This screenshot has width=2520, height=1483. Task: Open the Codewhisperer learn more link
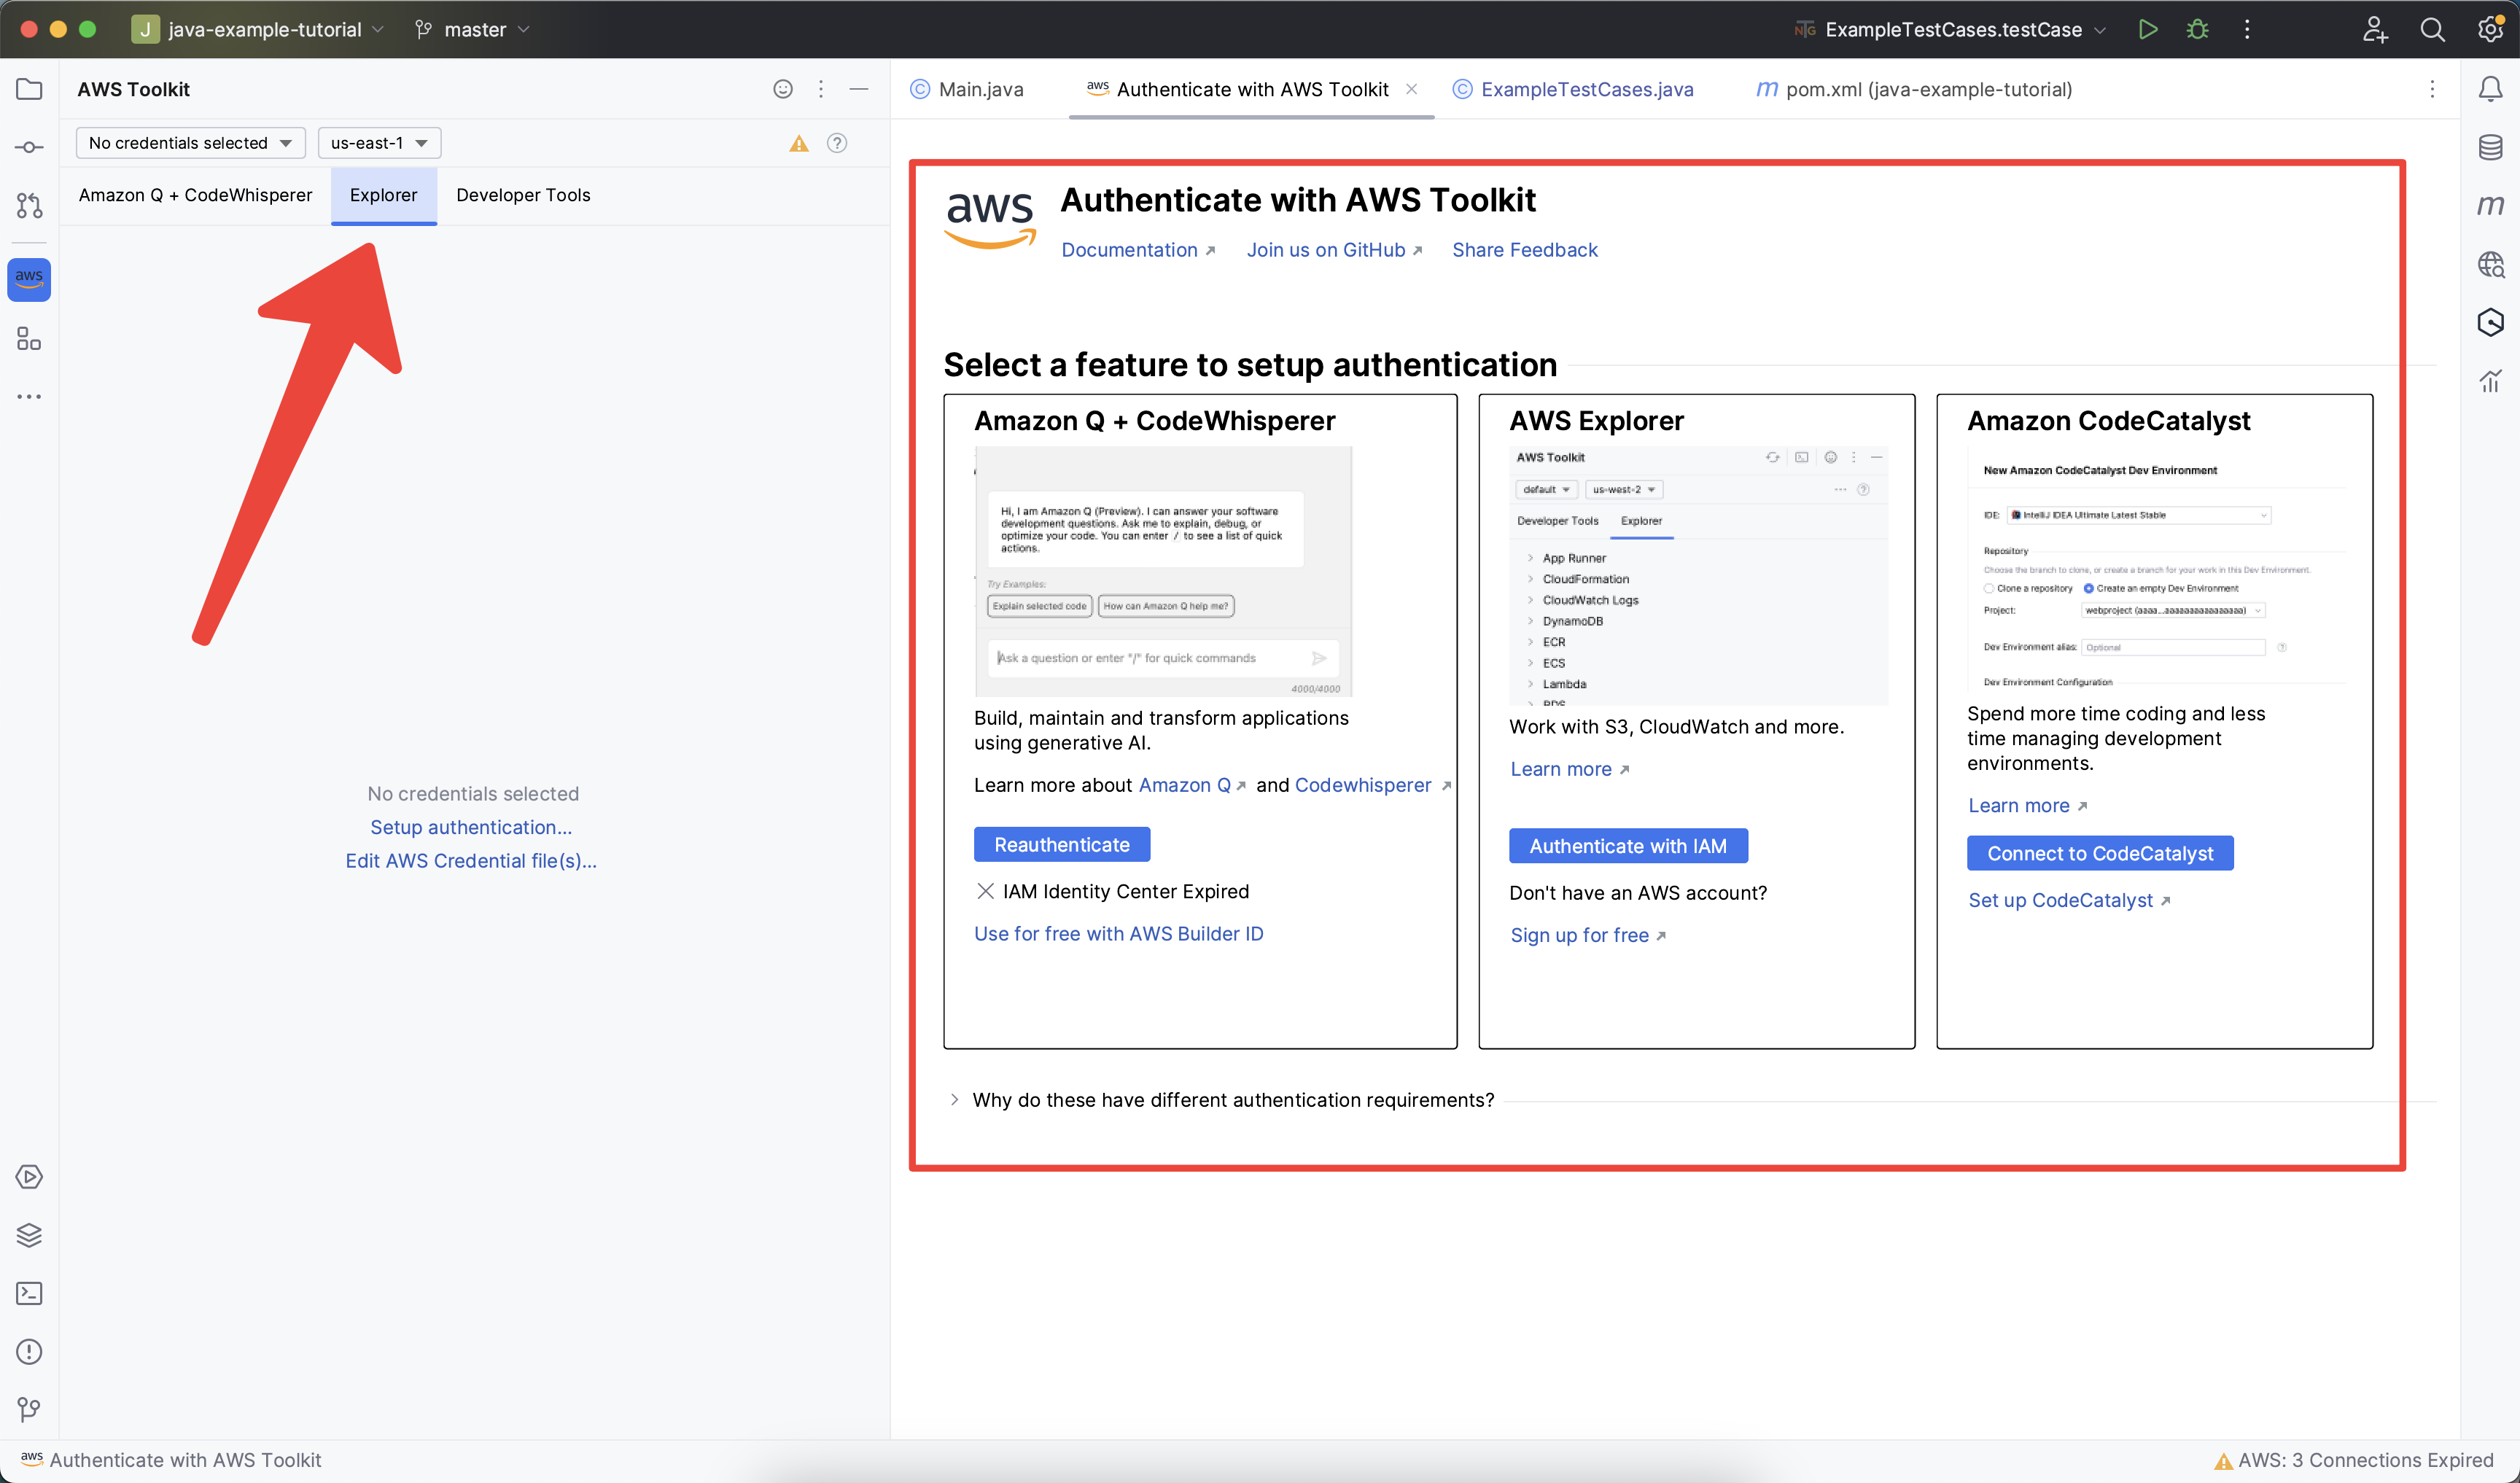1372,786
